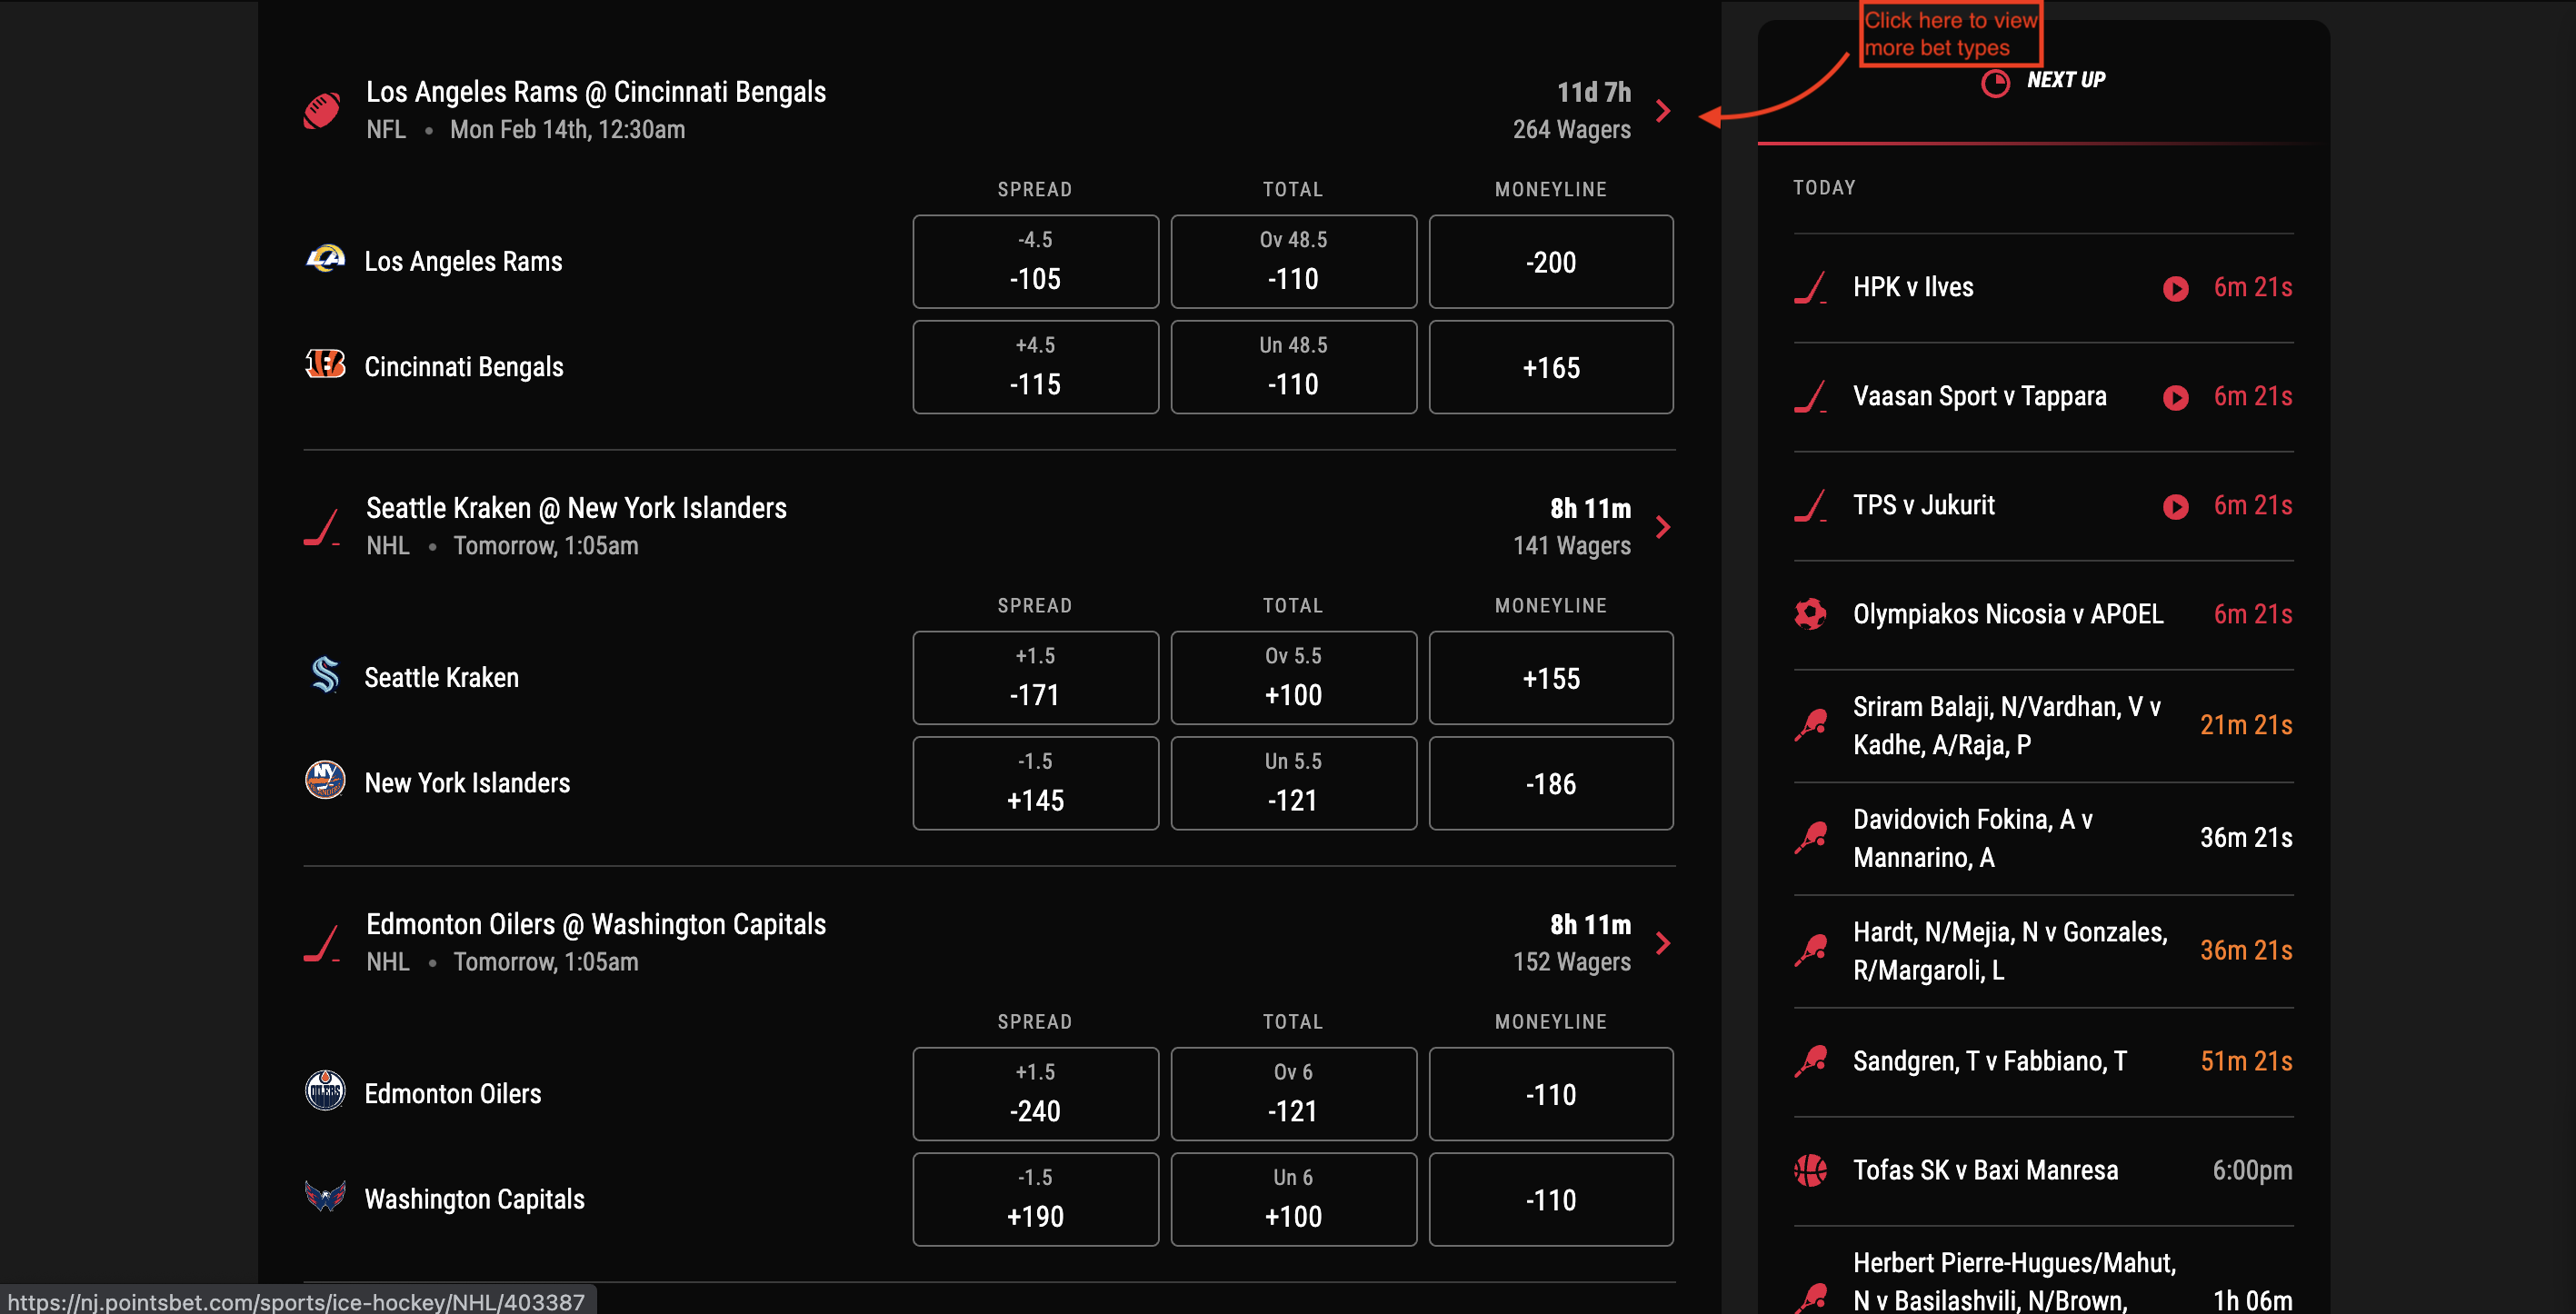Click the '152 Wagers' count text

[1571, 962]
